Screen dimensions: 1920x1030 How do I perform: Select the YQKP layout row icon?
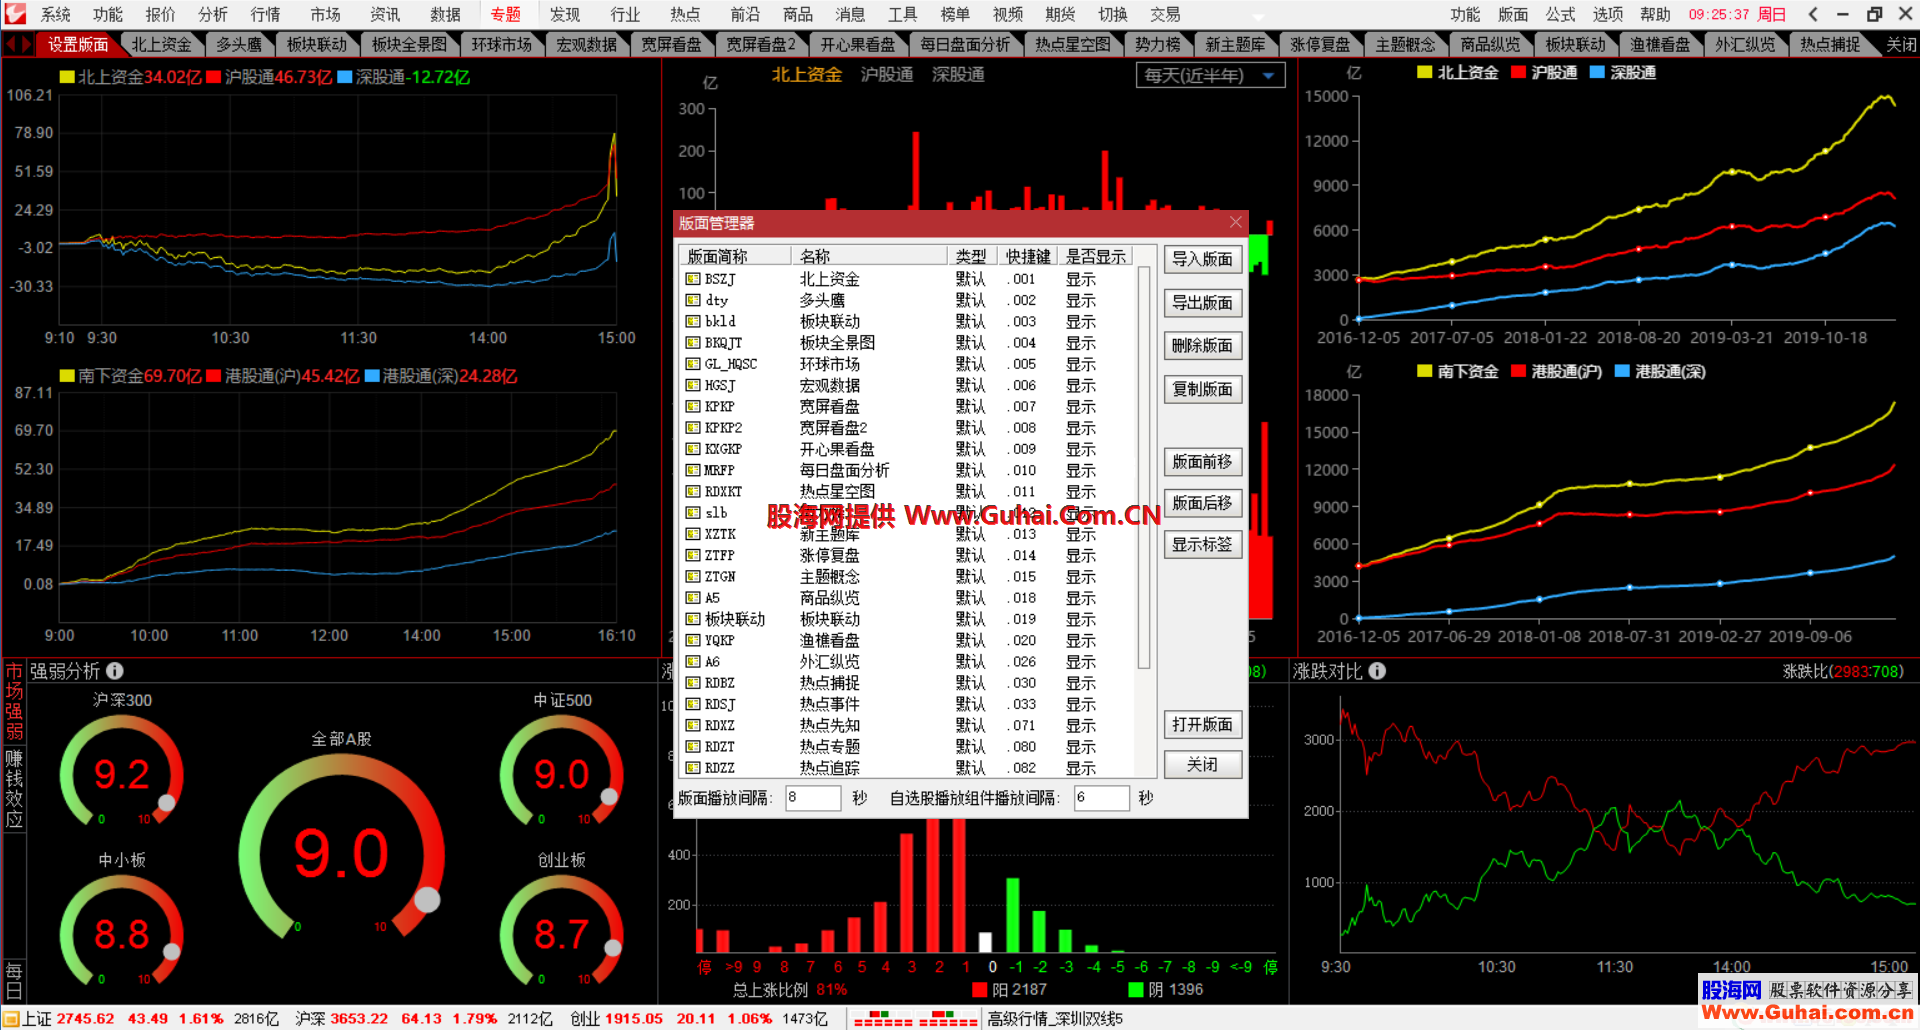pyautogui.click(x=692, y=640)
